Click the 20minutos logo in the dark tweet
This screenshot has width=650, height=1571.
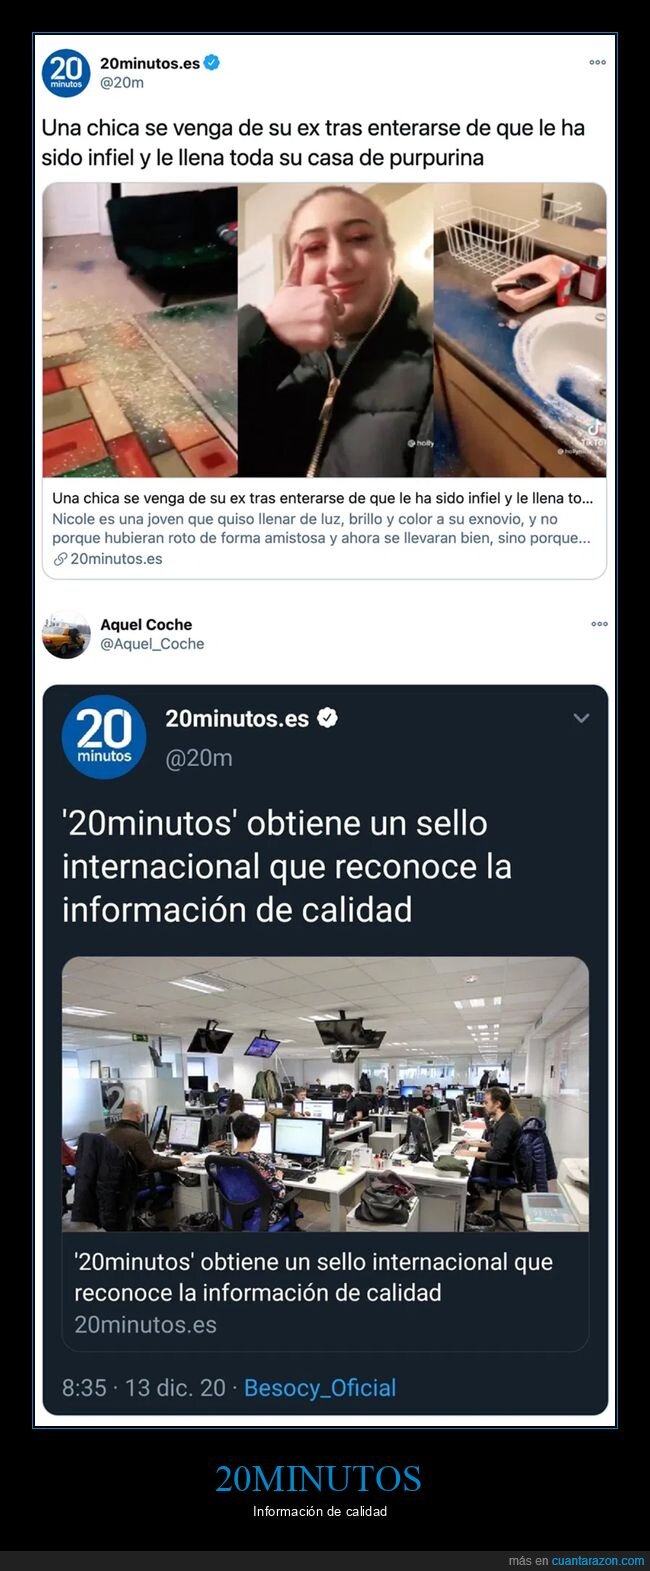tap(104, 737)
